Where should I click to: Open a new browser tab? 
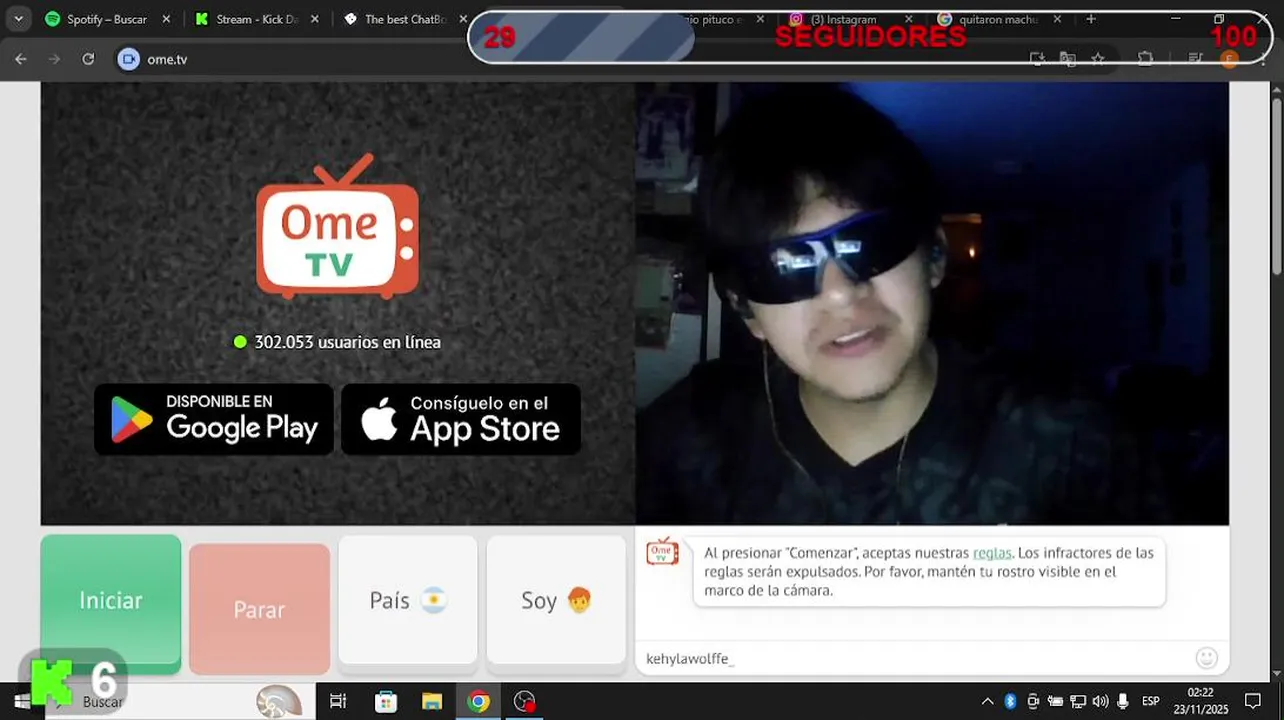click(x=1091, y=19)
